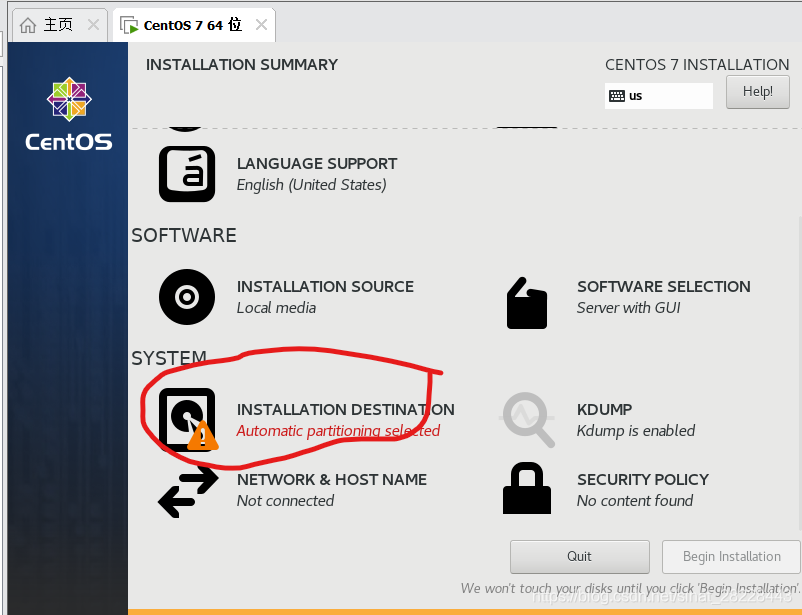Open the us keyboard layout field

(659, 96)
